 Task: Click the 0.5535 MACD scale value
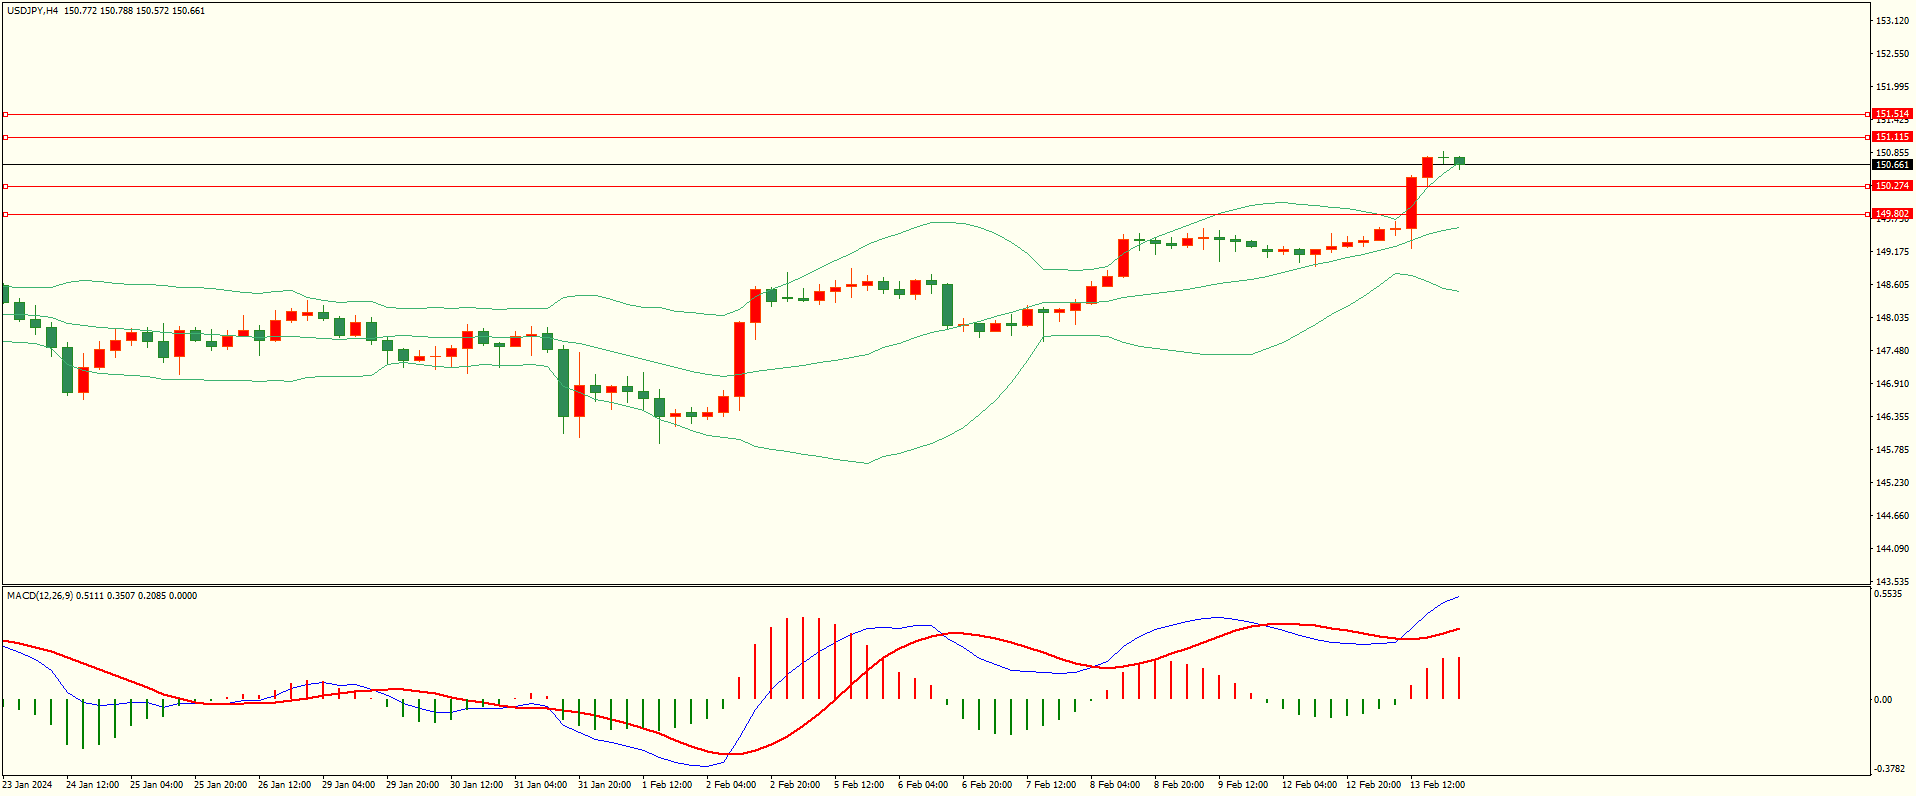point(1888,594)
